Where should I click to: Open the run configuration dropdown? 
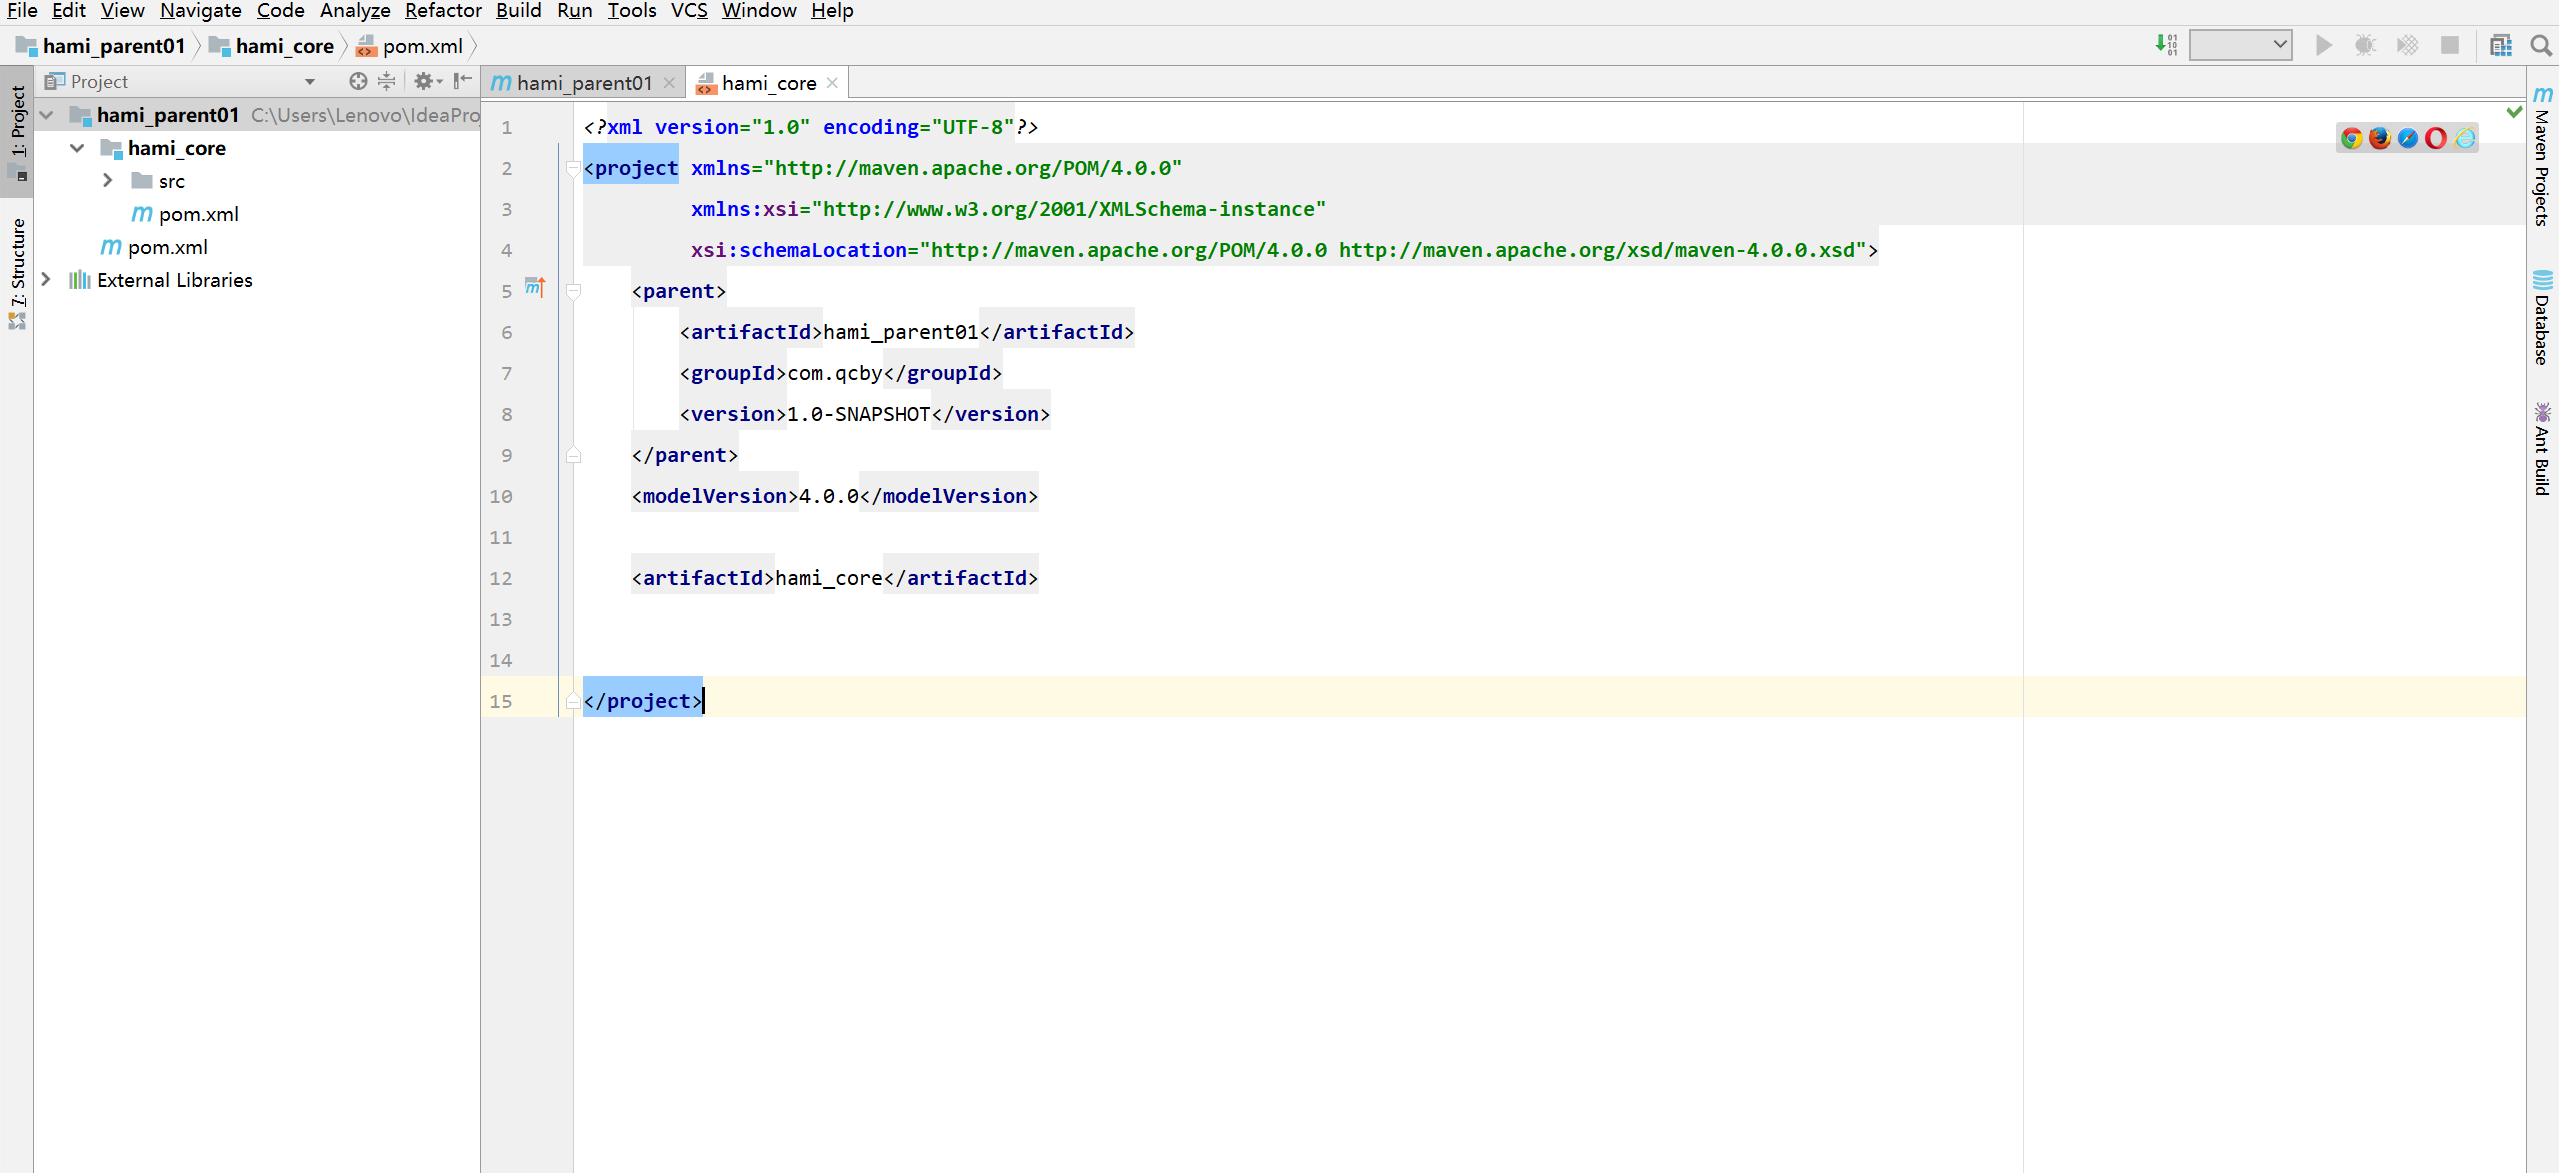coord(2240,45)
